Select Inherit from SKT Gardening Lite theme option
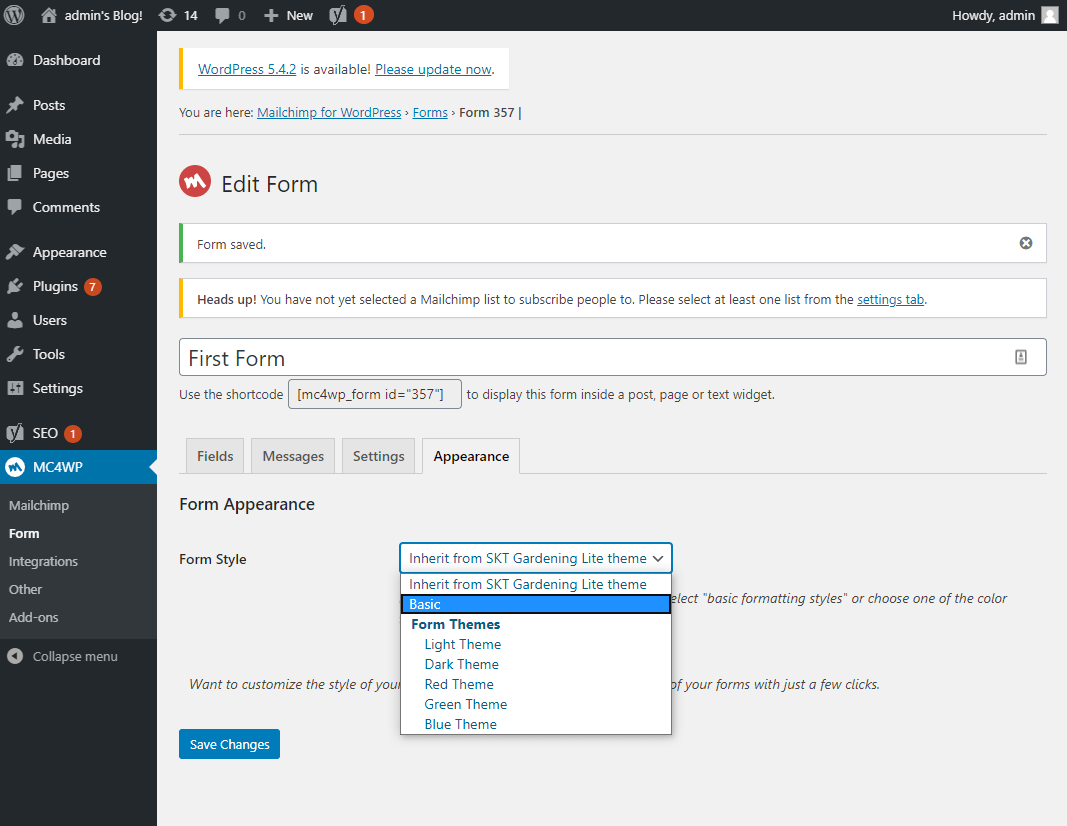 tap(536, 584)
